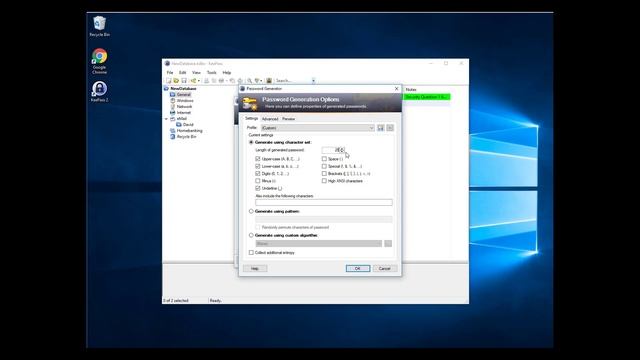
Task: Open the File menu
Action: [x=170, y=73]
